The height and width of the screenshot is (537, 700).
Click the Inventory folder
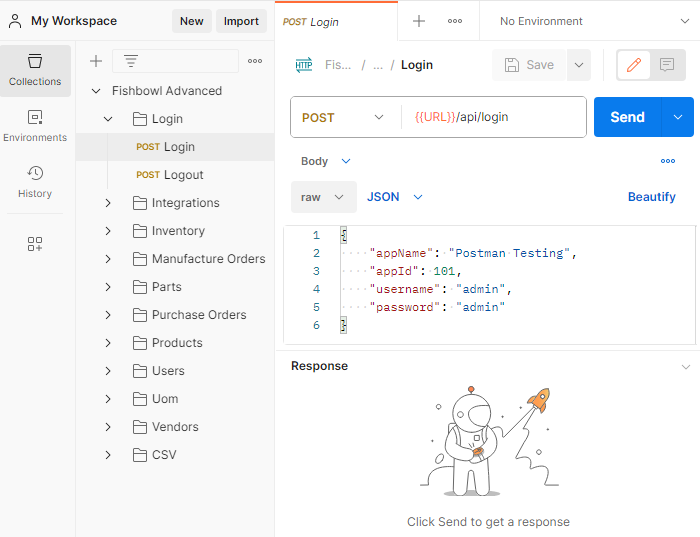(x=169, y=231)
